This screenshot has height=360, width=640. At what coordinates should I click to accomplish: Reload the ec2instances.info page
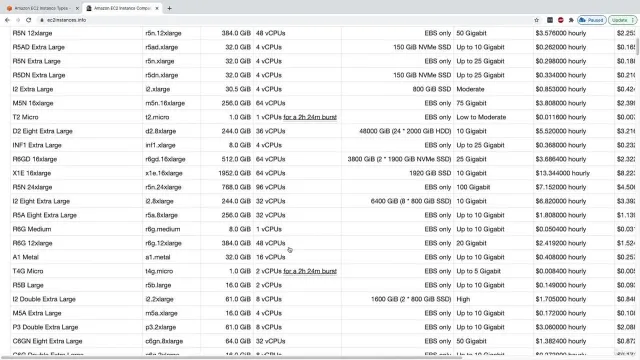29,20
